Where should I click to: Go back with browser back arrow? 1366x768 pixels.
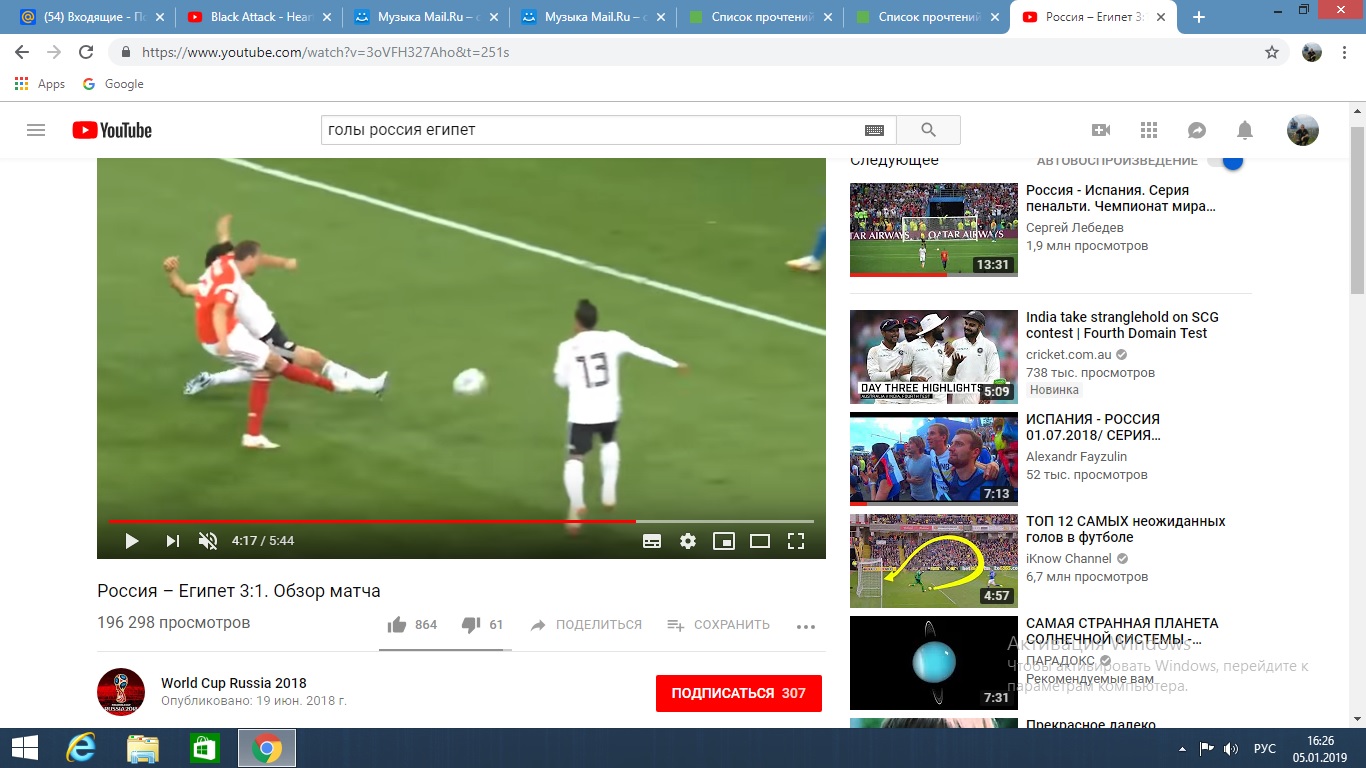pos(22,52)
